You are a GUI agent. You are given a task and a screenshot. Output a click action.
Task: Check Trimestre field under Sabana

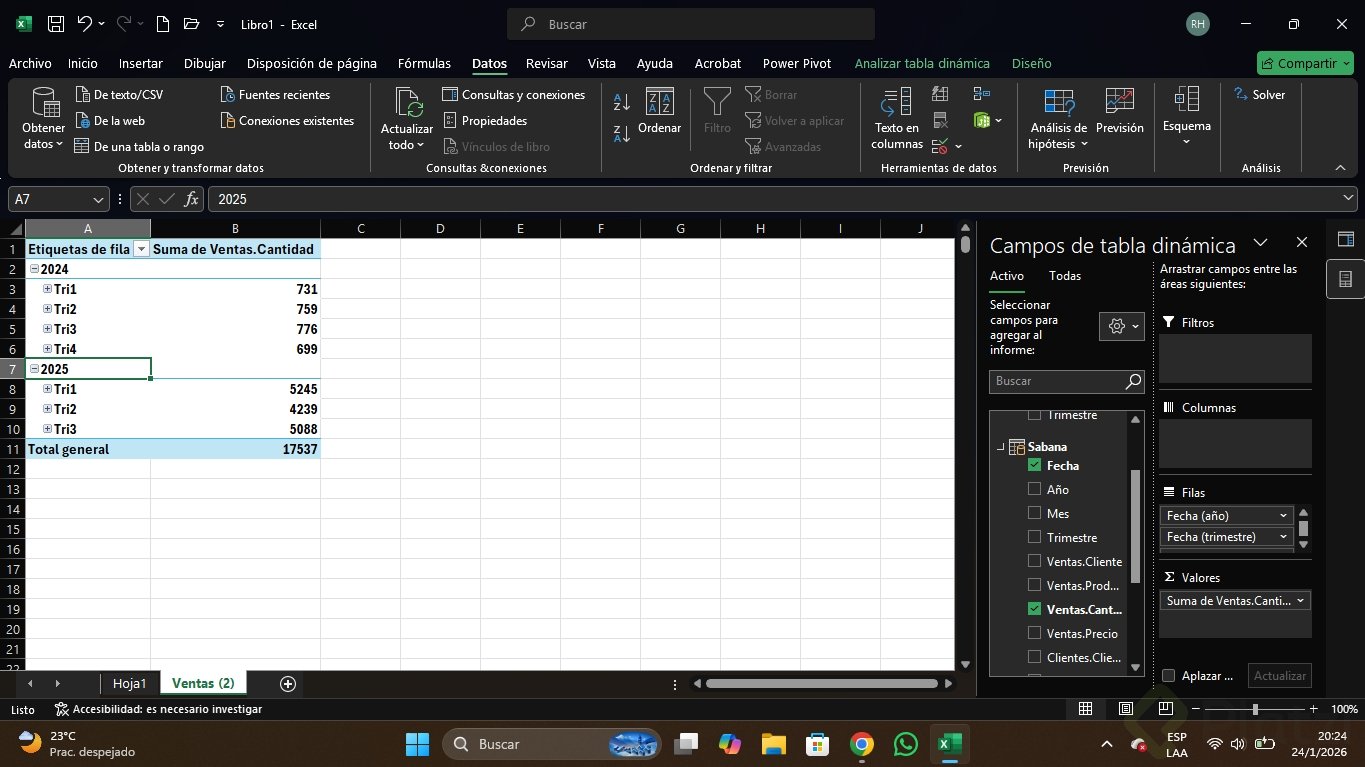click(1035, 537)
